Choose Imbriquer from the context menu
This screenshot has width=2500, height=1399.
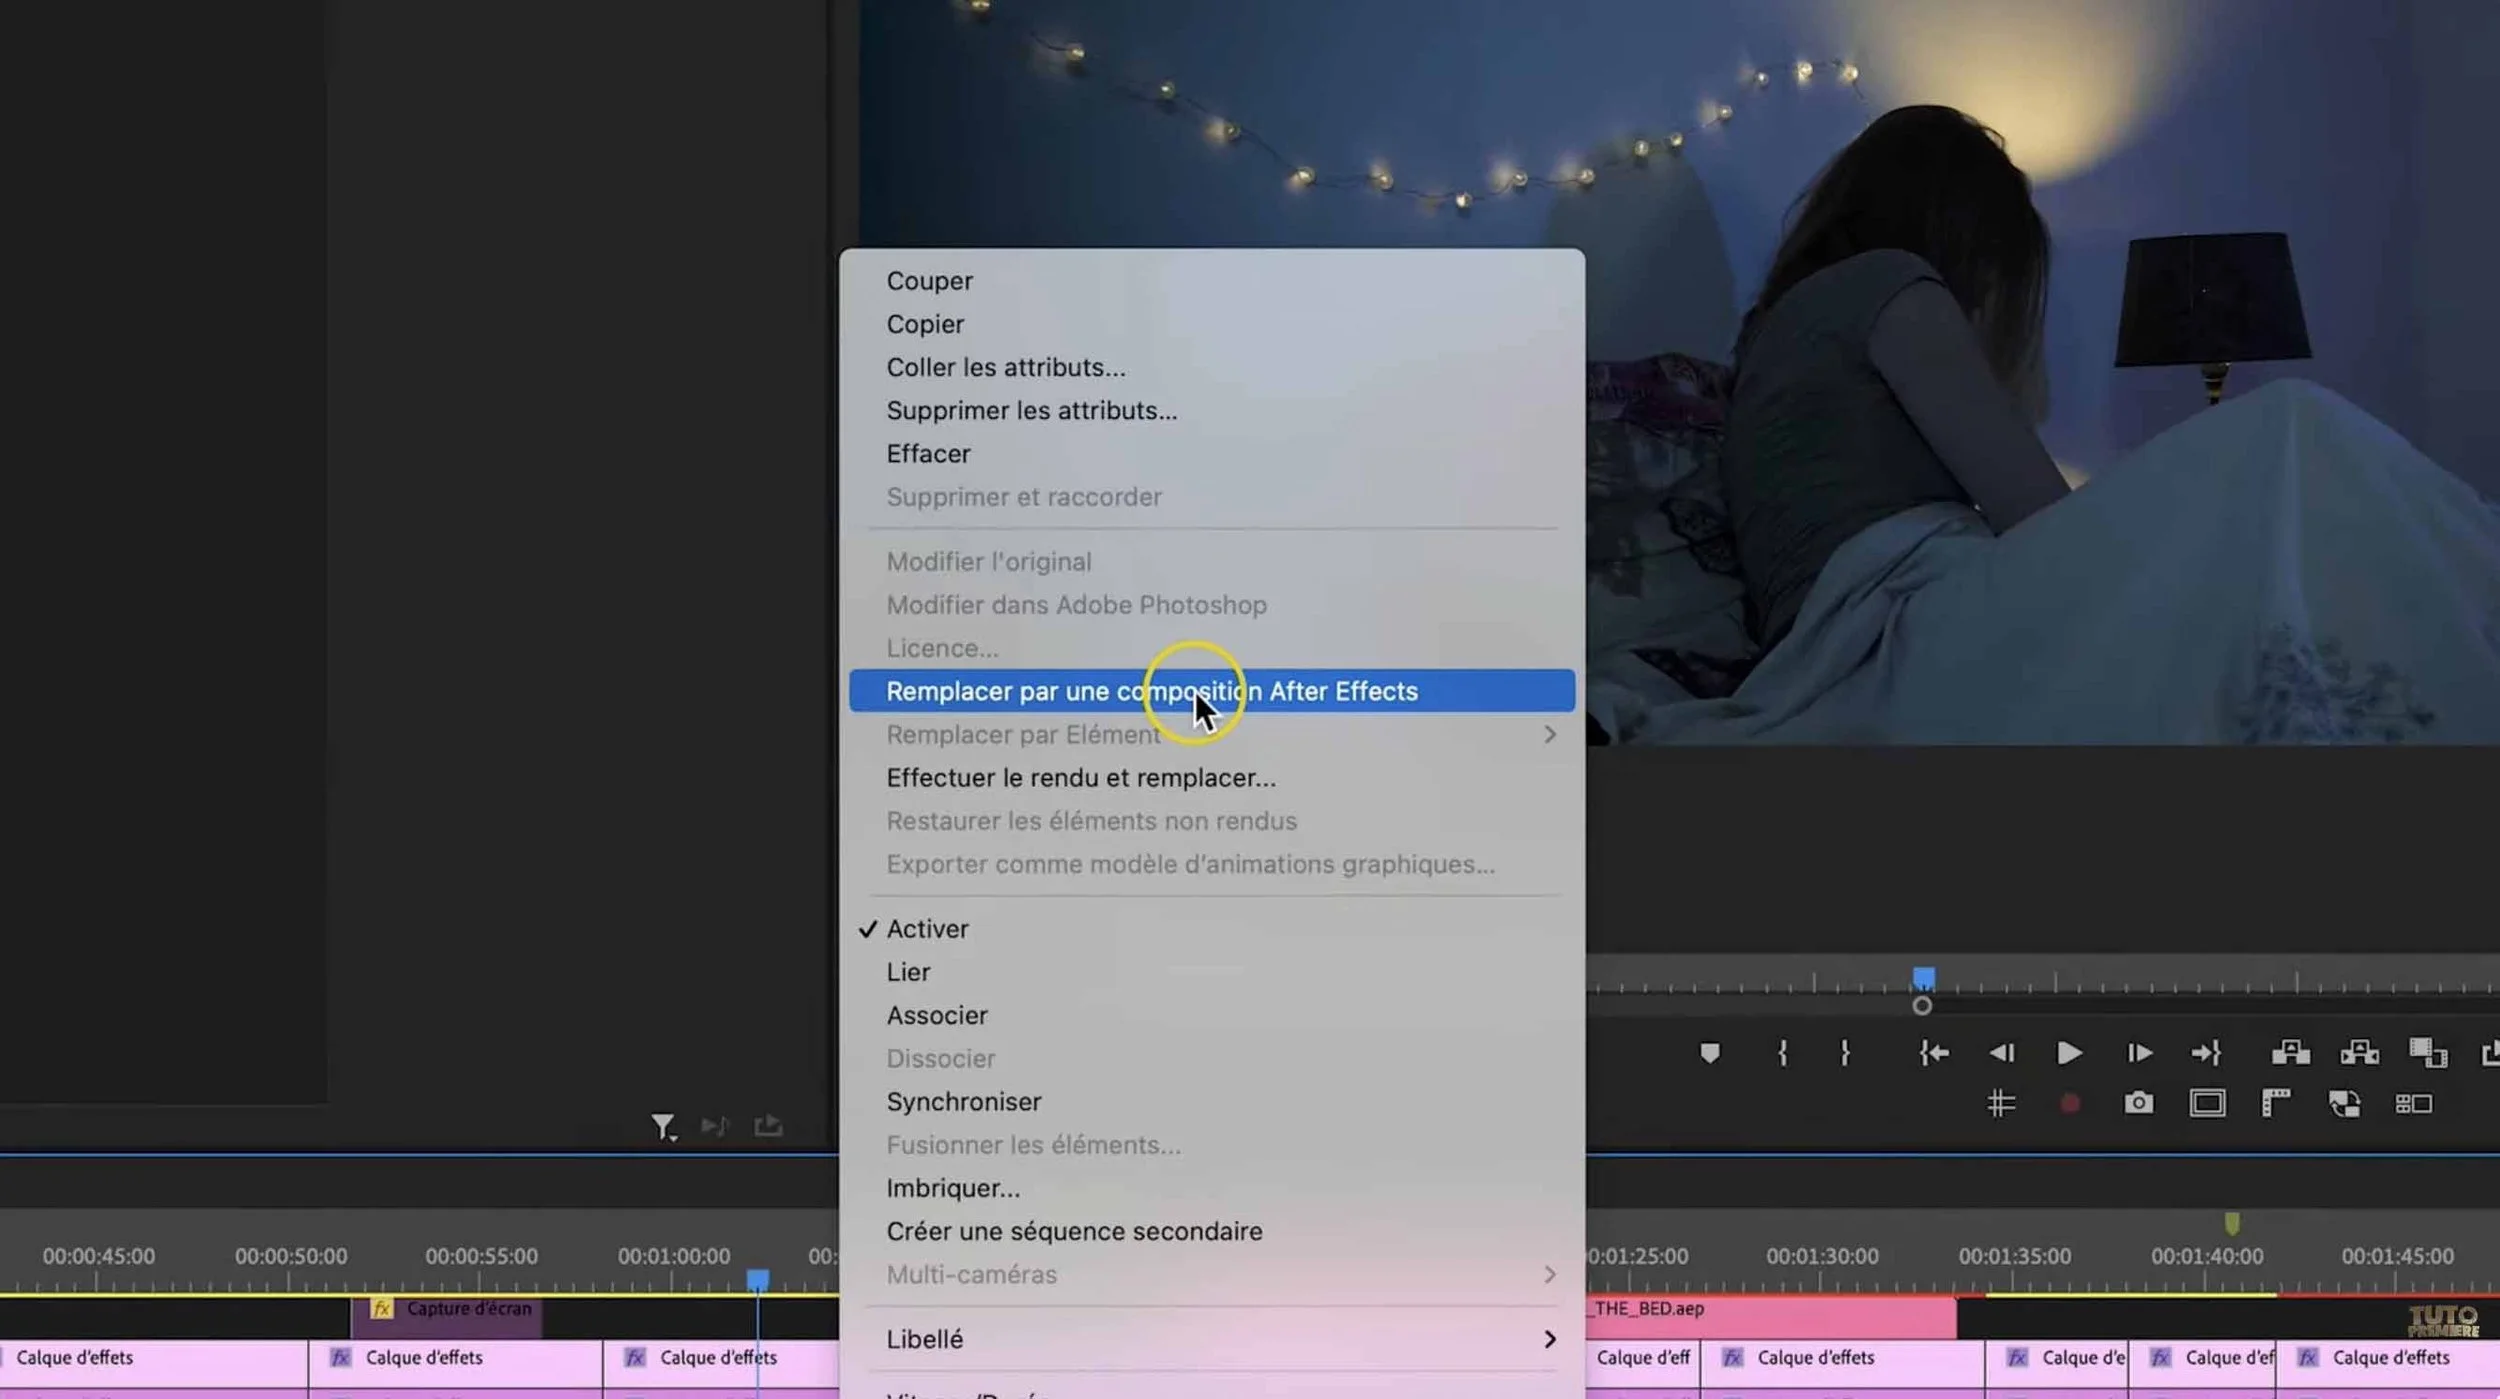tap(952, 1187)
